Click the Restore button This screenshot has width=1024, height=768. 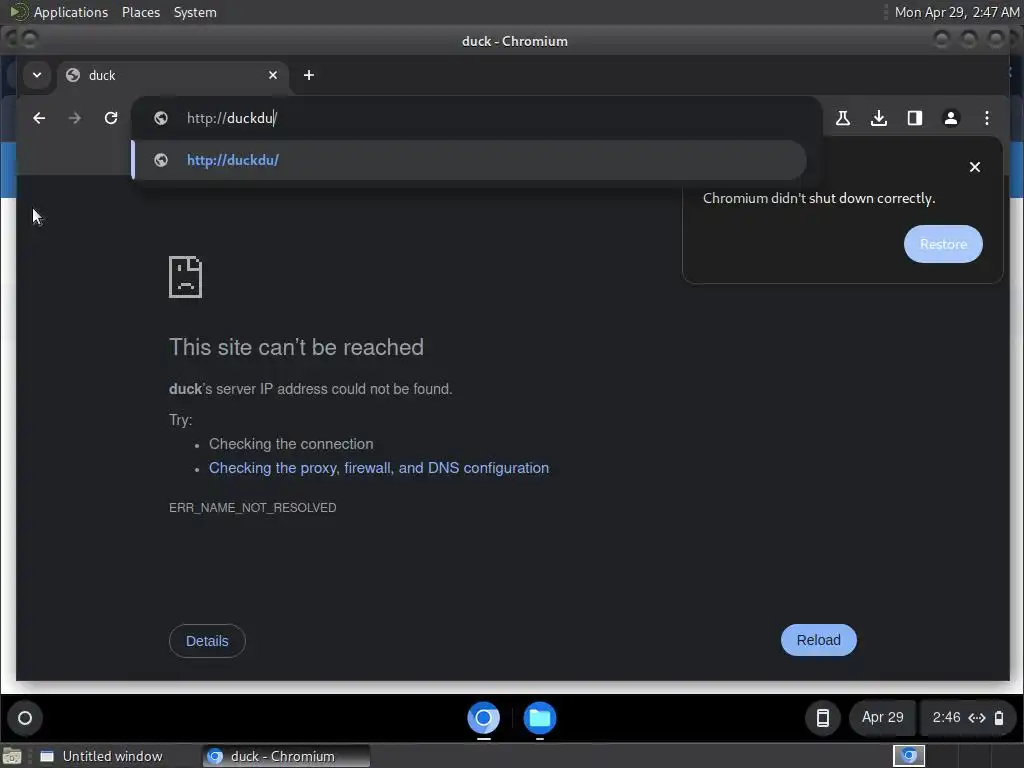943,244
